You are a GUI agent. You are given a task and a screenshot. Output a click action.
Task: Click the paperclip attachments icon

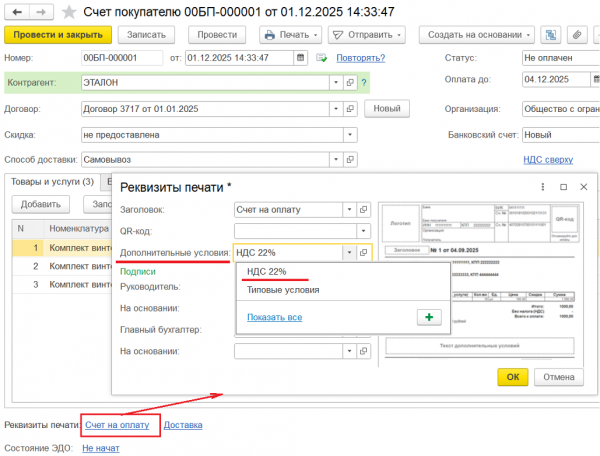[577, 35]
